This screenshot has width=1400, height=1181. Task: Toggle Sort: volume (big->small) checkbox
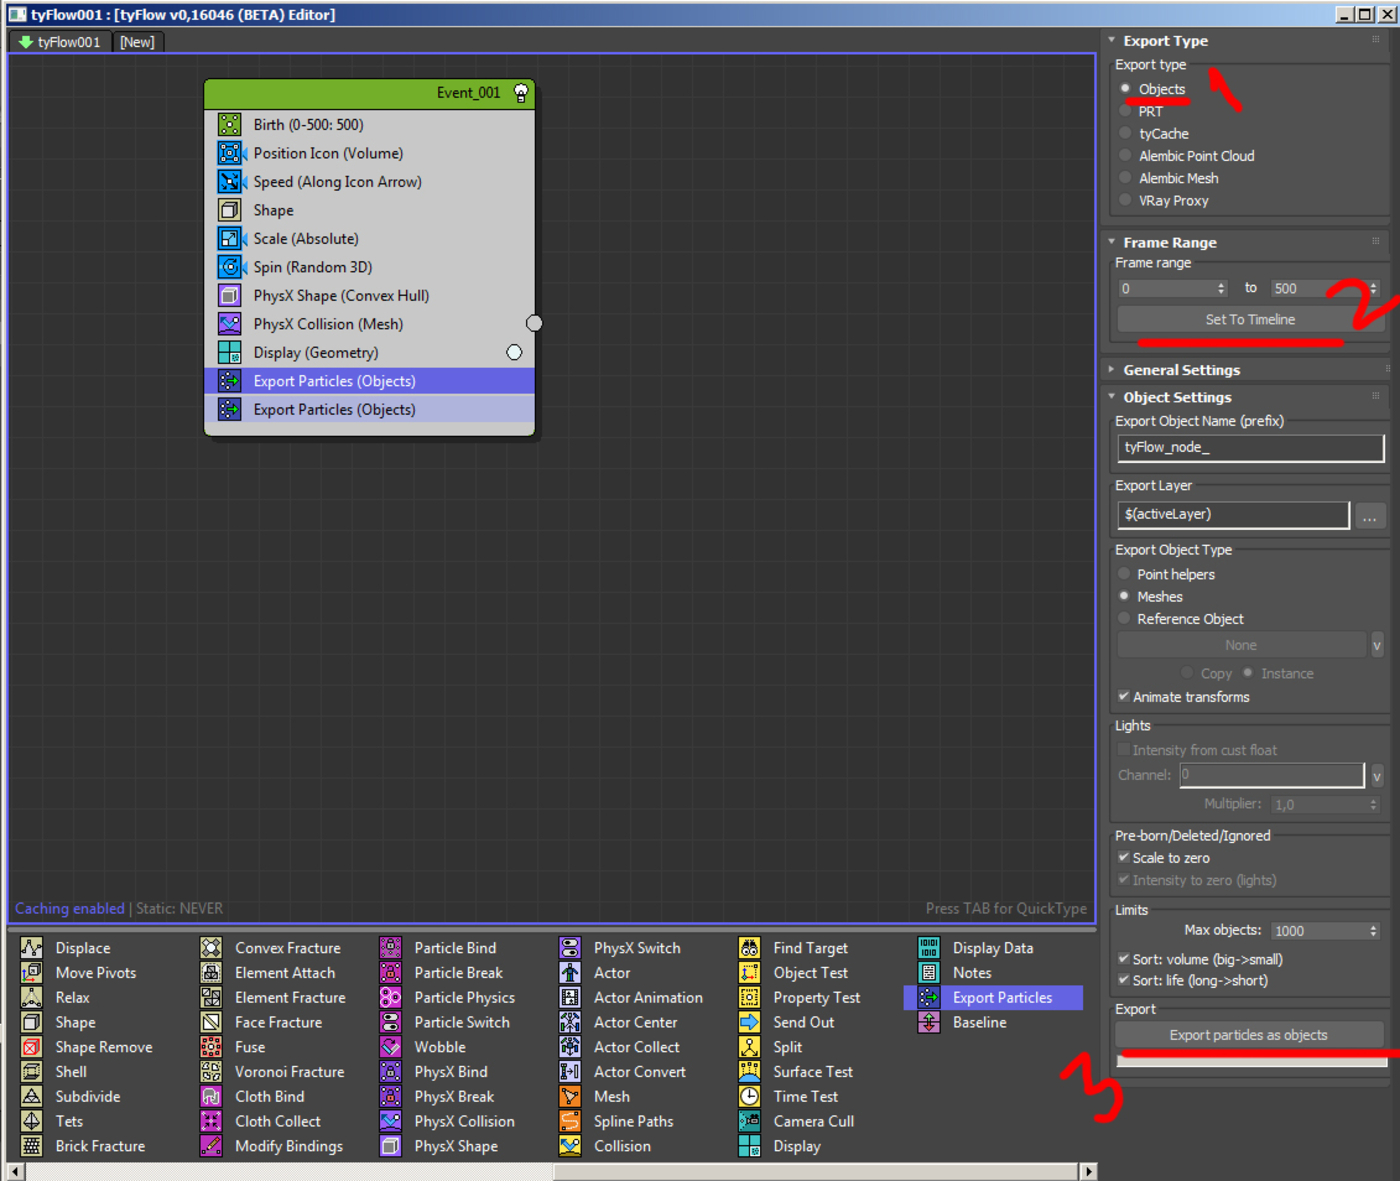(1124, 959)
